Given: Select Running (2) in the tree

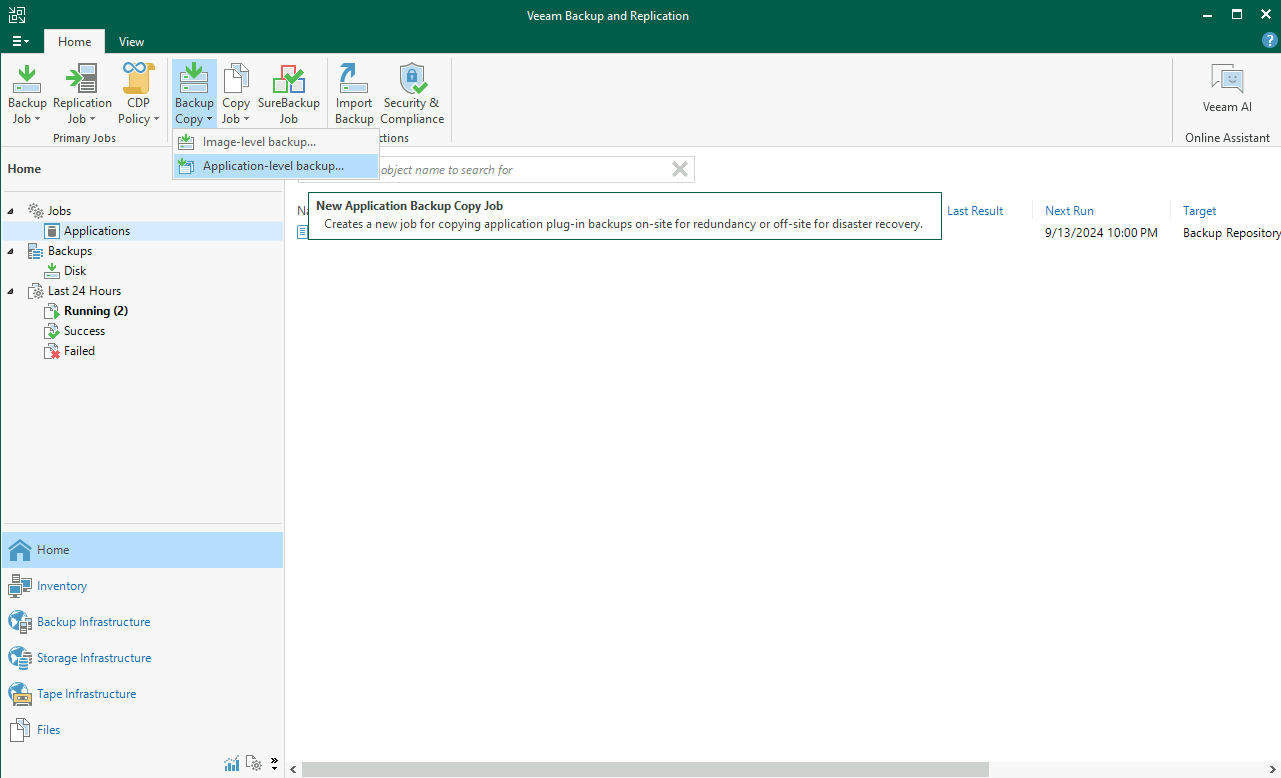Looking at the screenshot, I should (x=95, y=311).
